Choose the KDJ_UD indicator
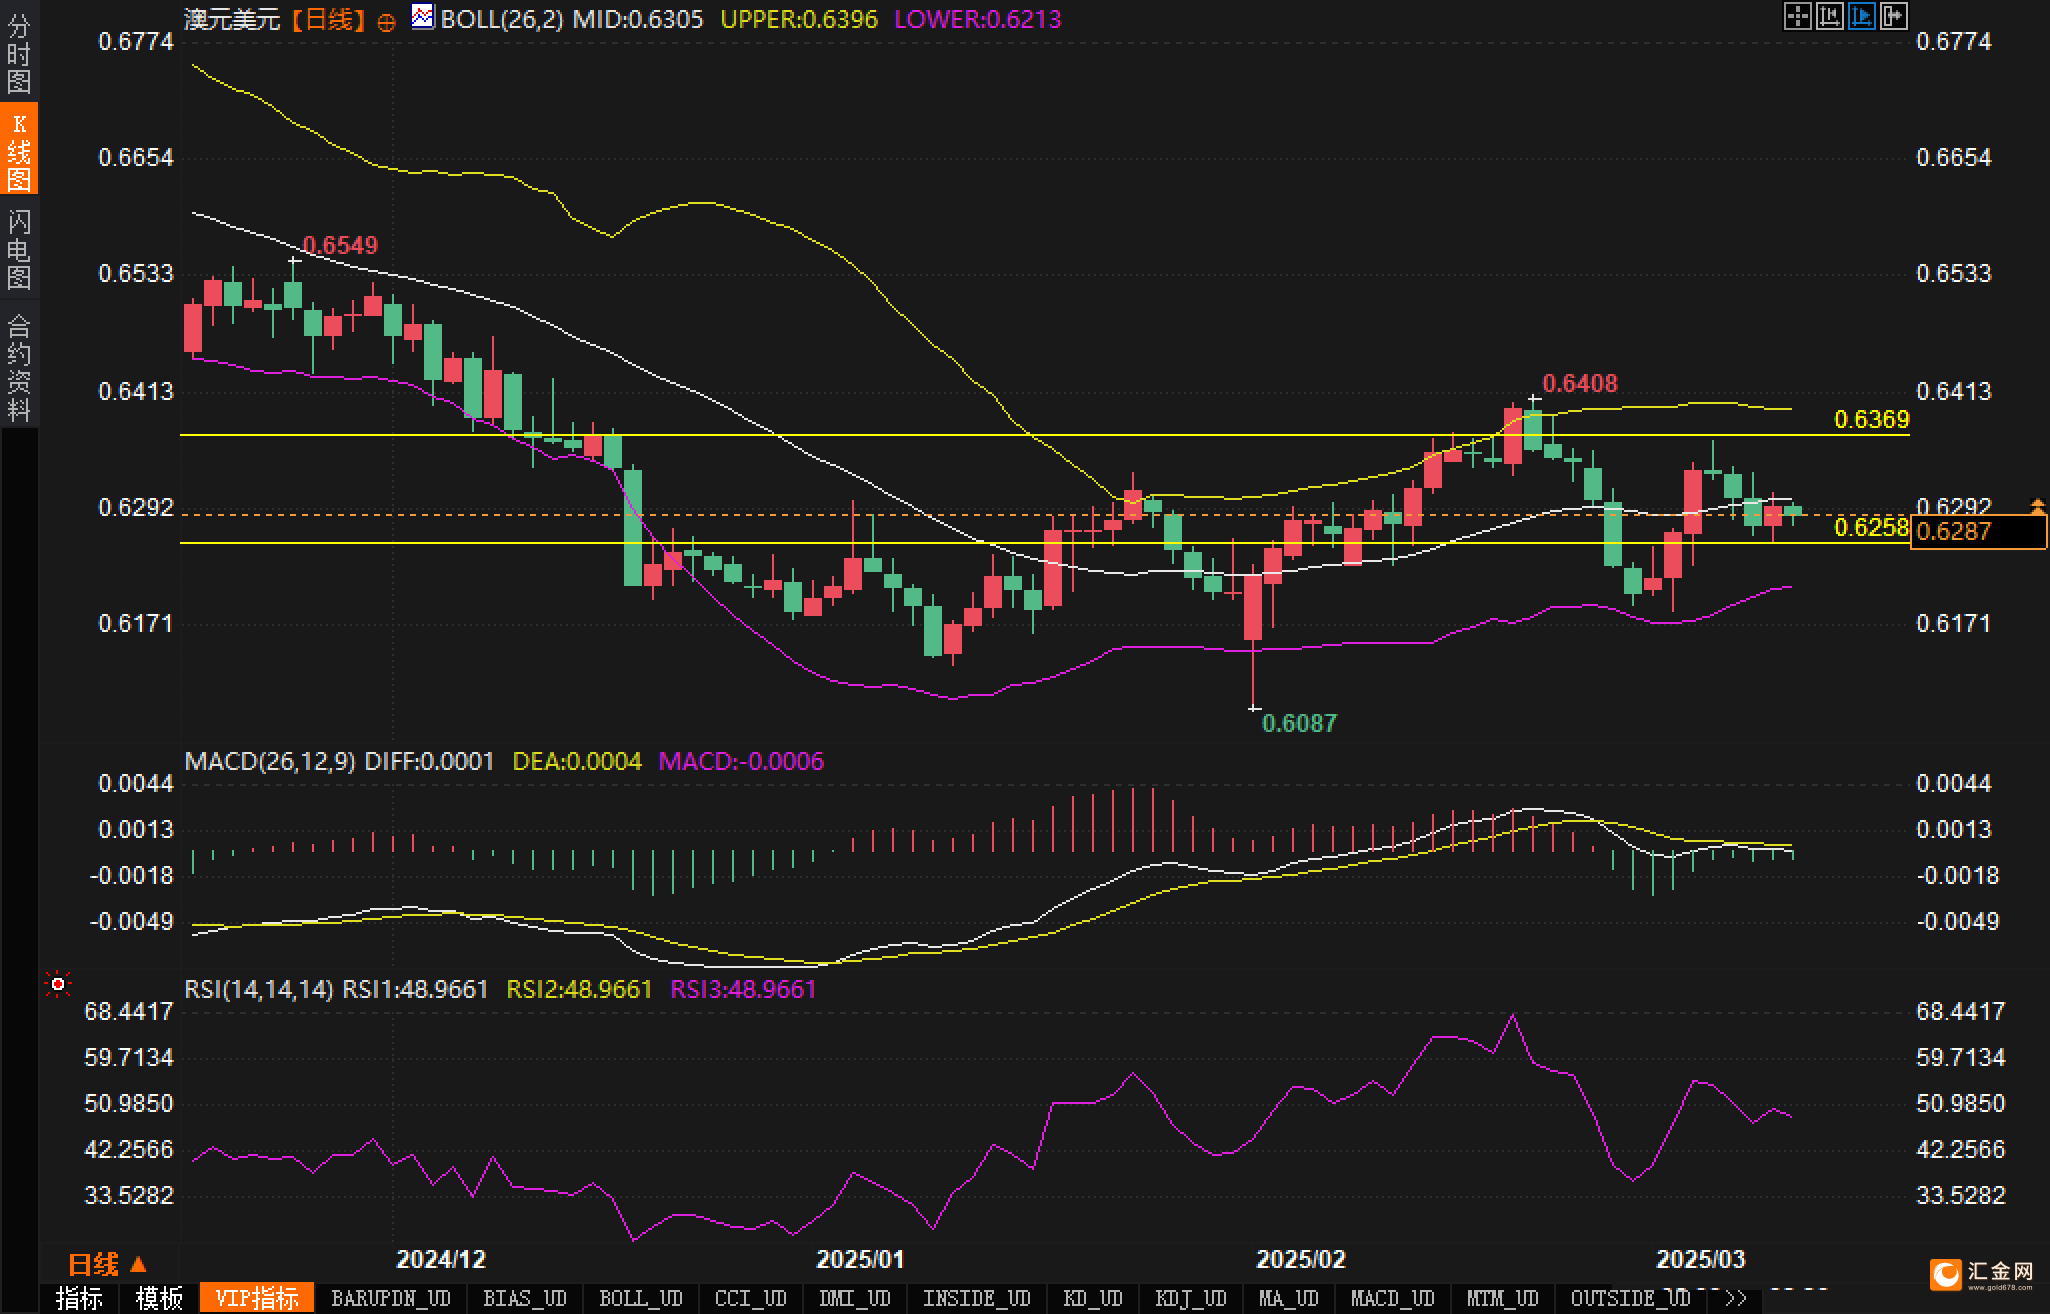The height and width of the screenshot is (1314, 2050). coord(1190,1298)
